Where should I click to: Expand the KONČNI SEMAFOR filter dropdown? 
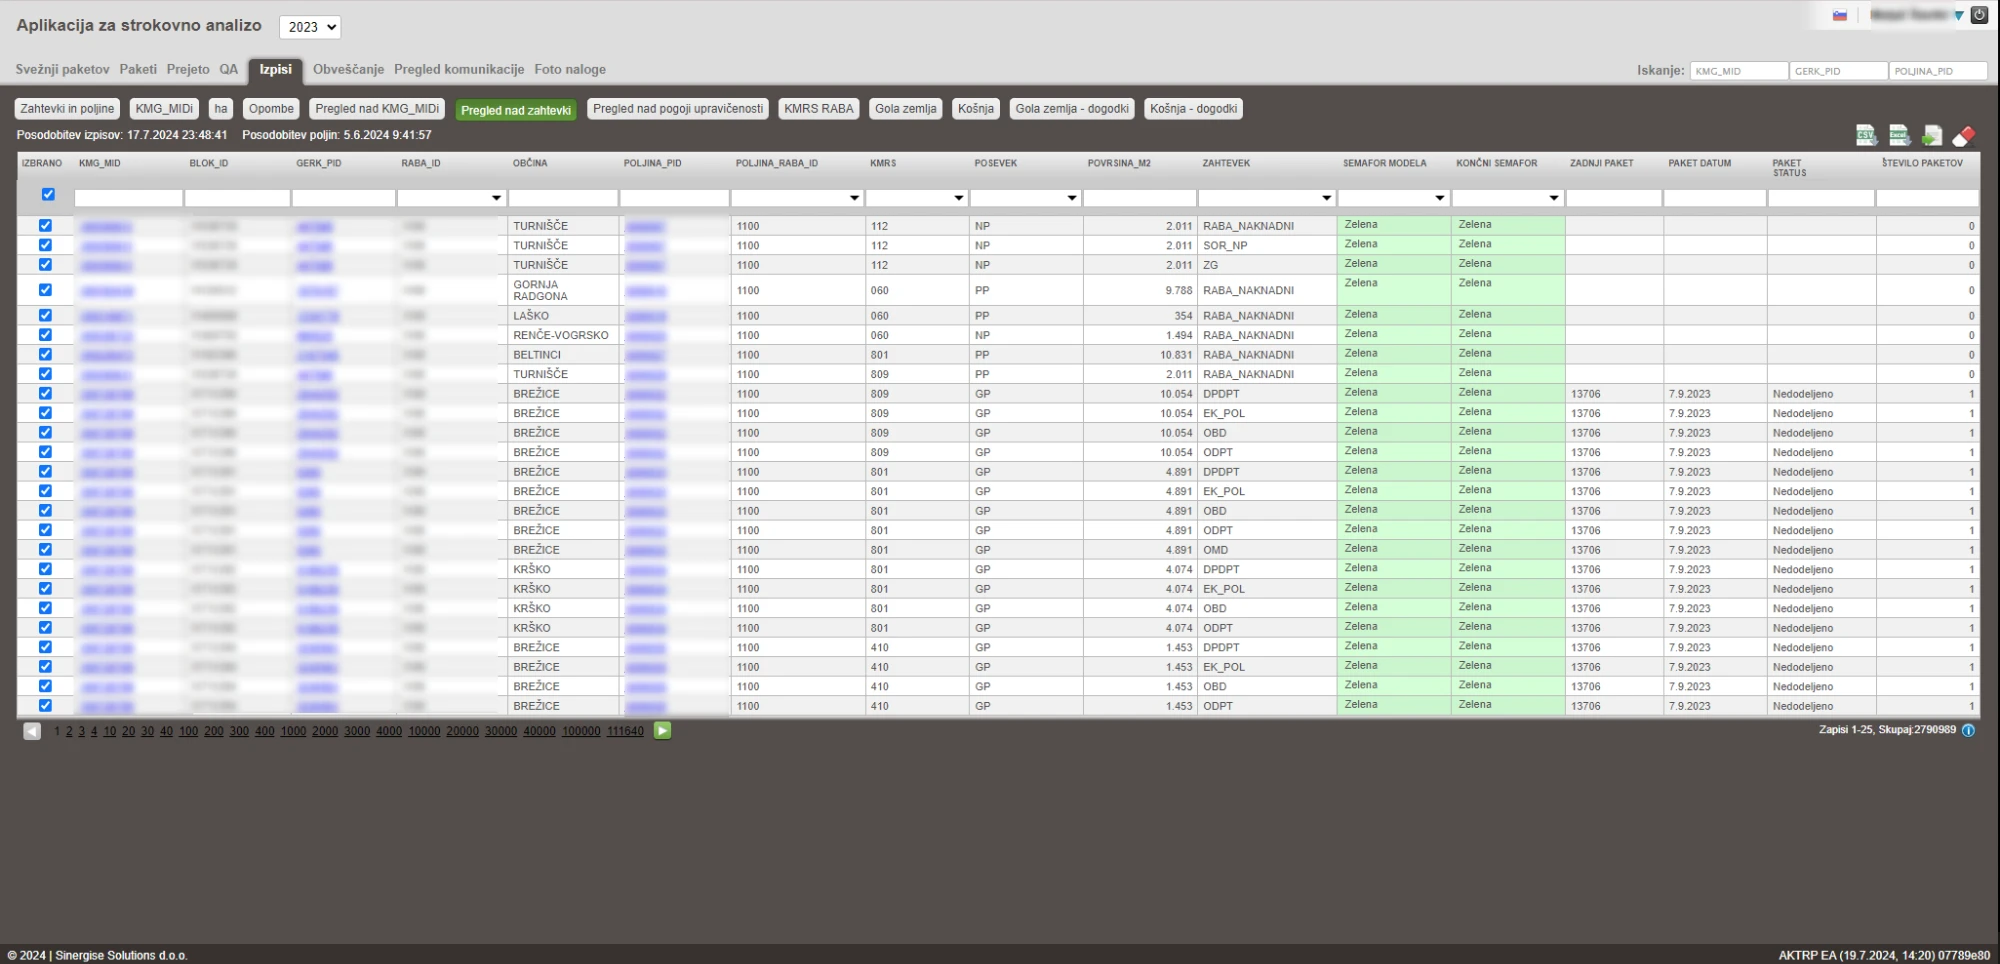(x=1553, y=198)
